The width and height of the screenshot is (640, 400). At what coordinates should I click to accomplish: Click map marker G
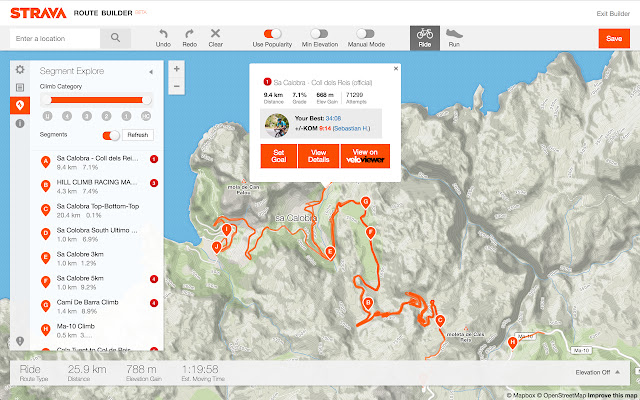(x=365, y=202)
